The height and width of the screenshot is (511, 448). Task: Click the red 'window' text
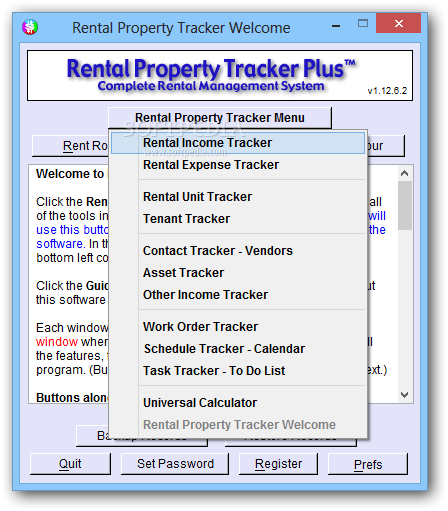tap(57, 342)
